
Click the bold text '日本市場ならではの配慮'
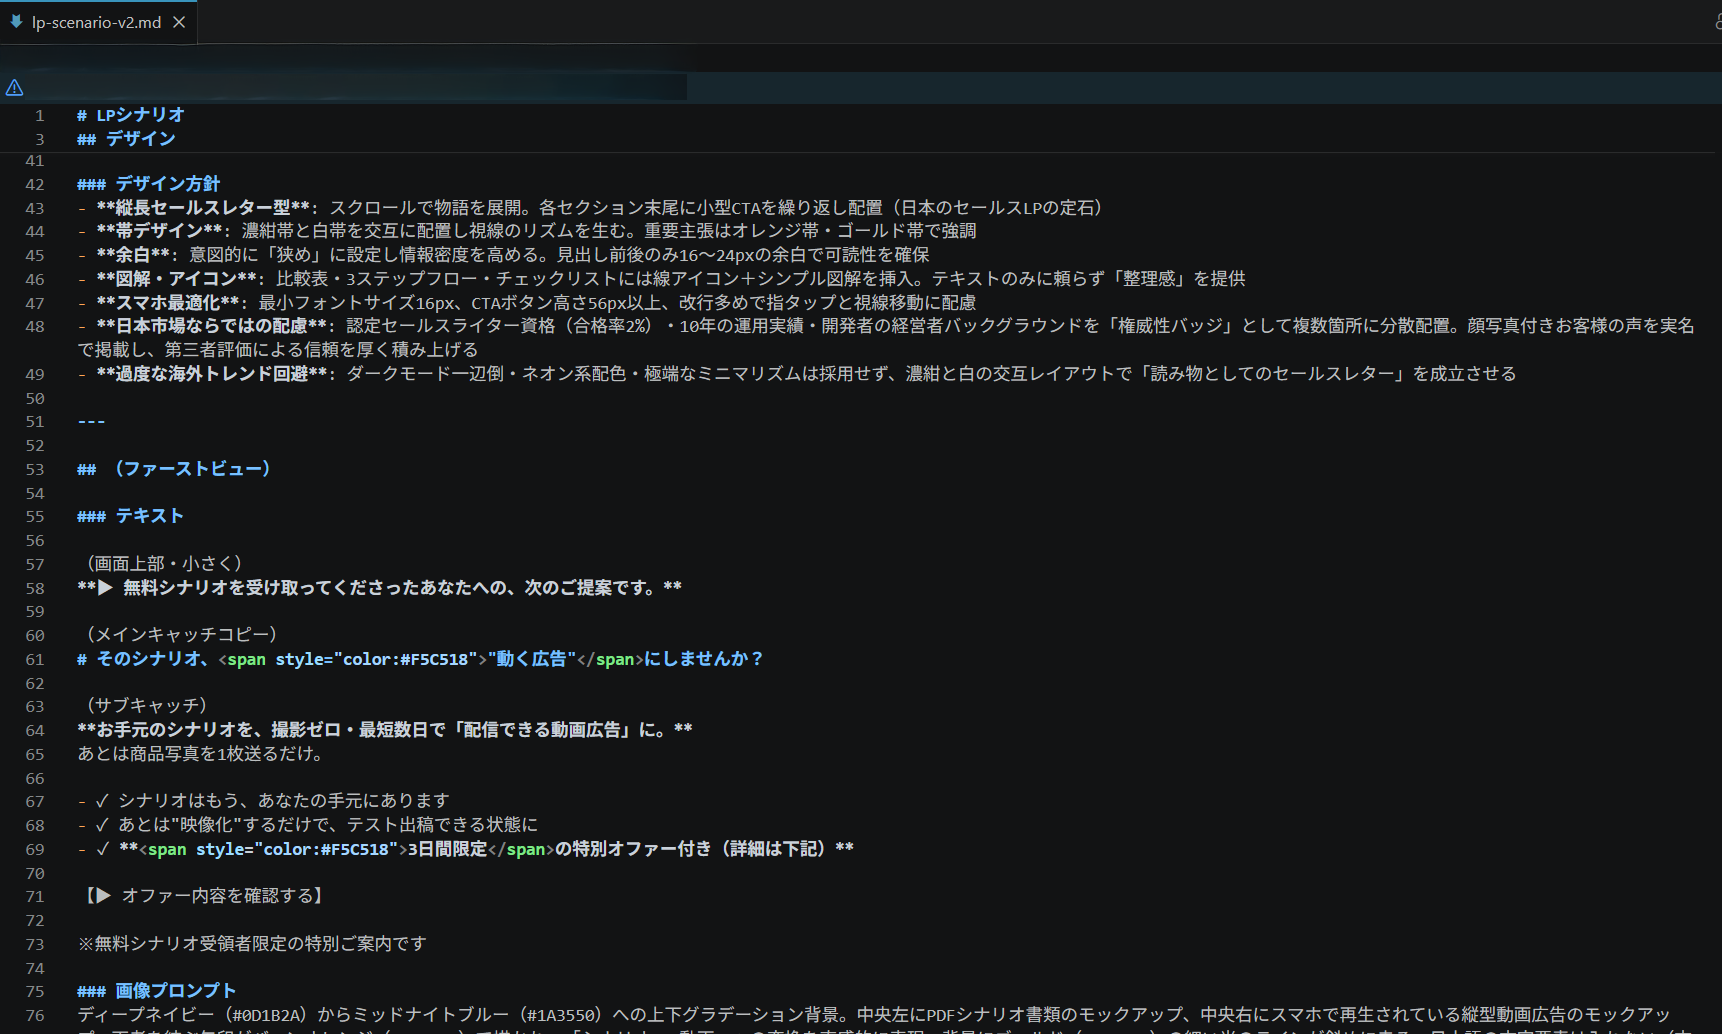(211, 326)
